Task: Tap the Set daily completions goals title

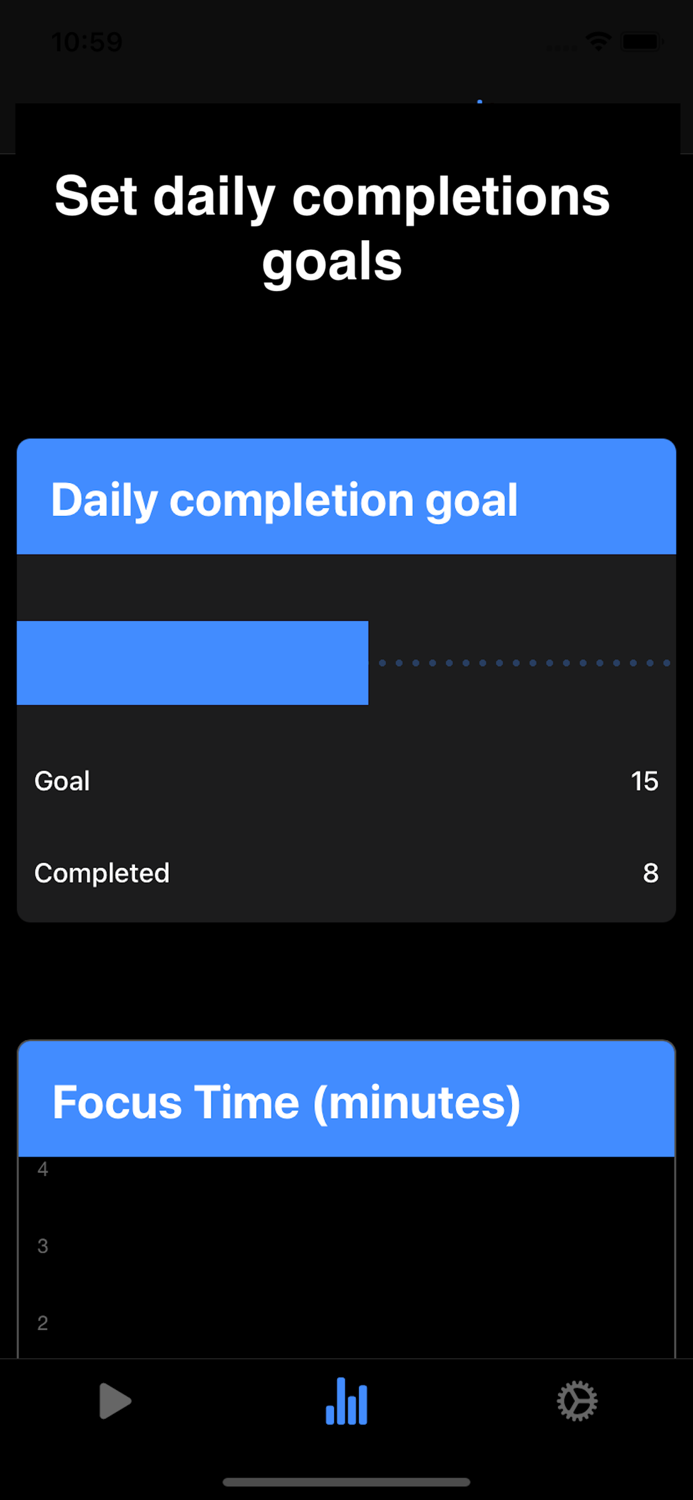Action: pos(332,228)
